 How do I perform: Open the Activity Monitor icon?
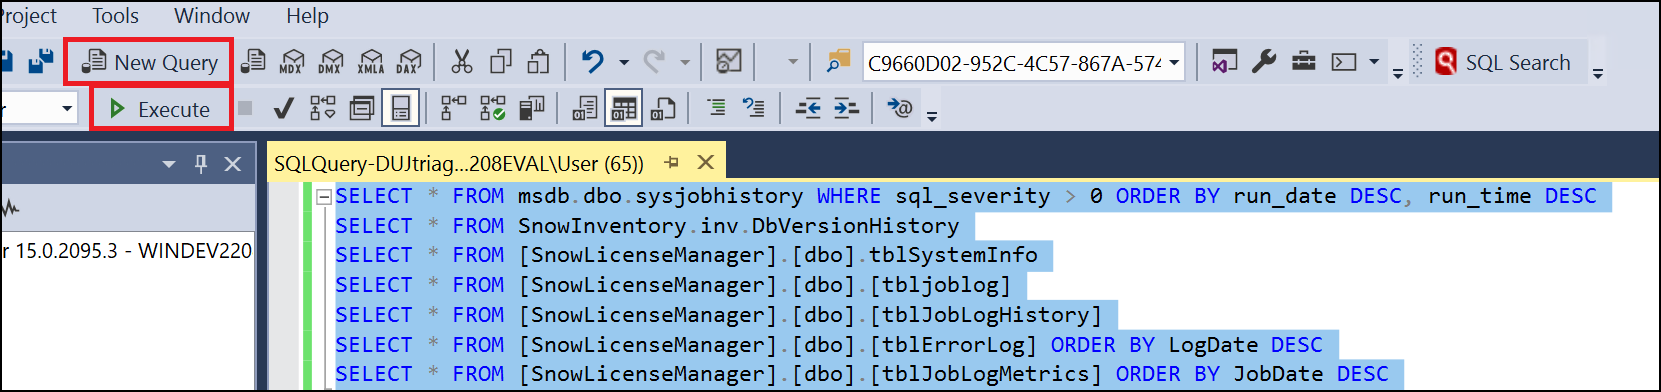pos(729,62)
